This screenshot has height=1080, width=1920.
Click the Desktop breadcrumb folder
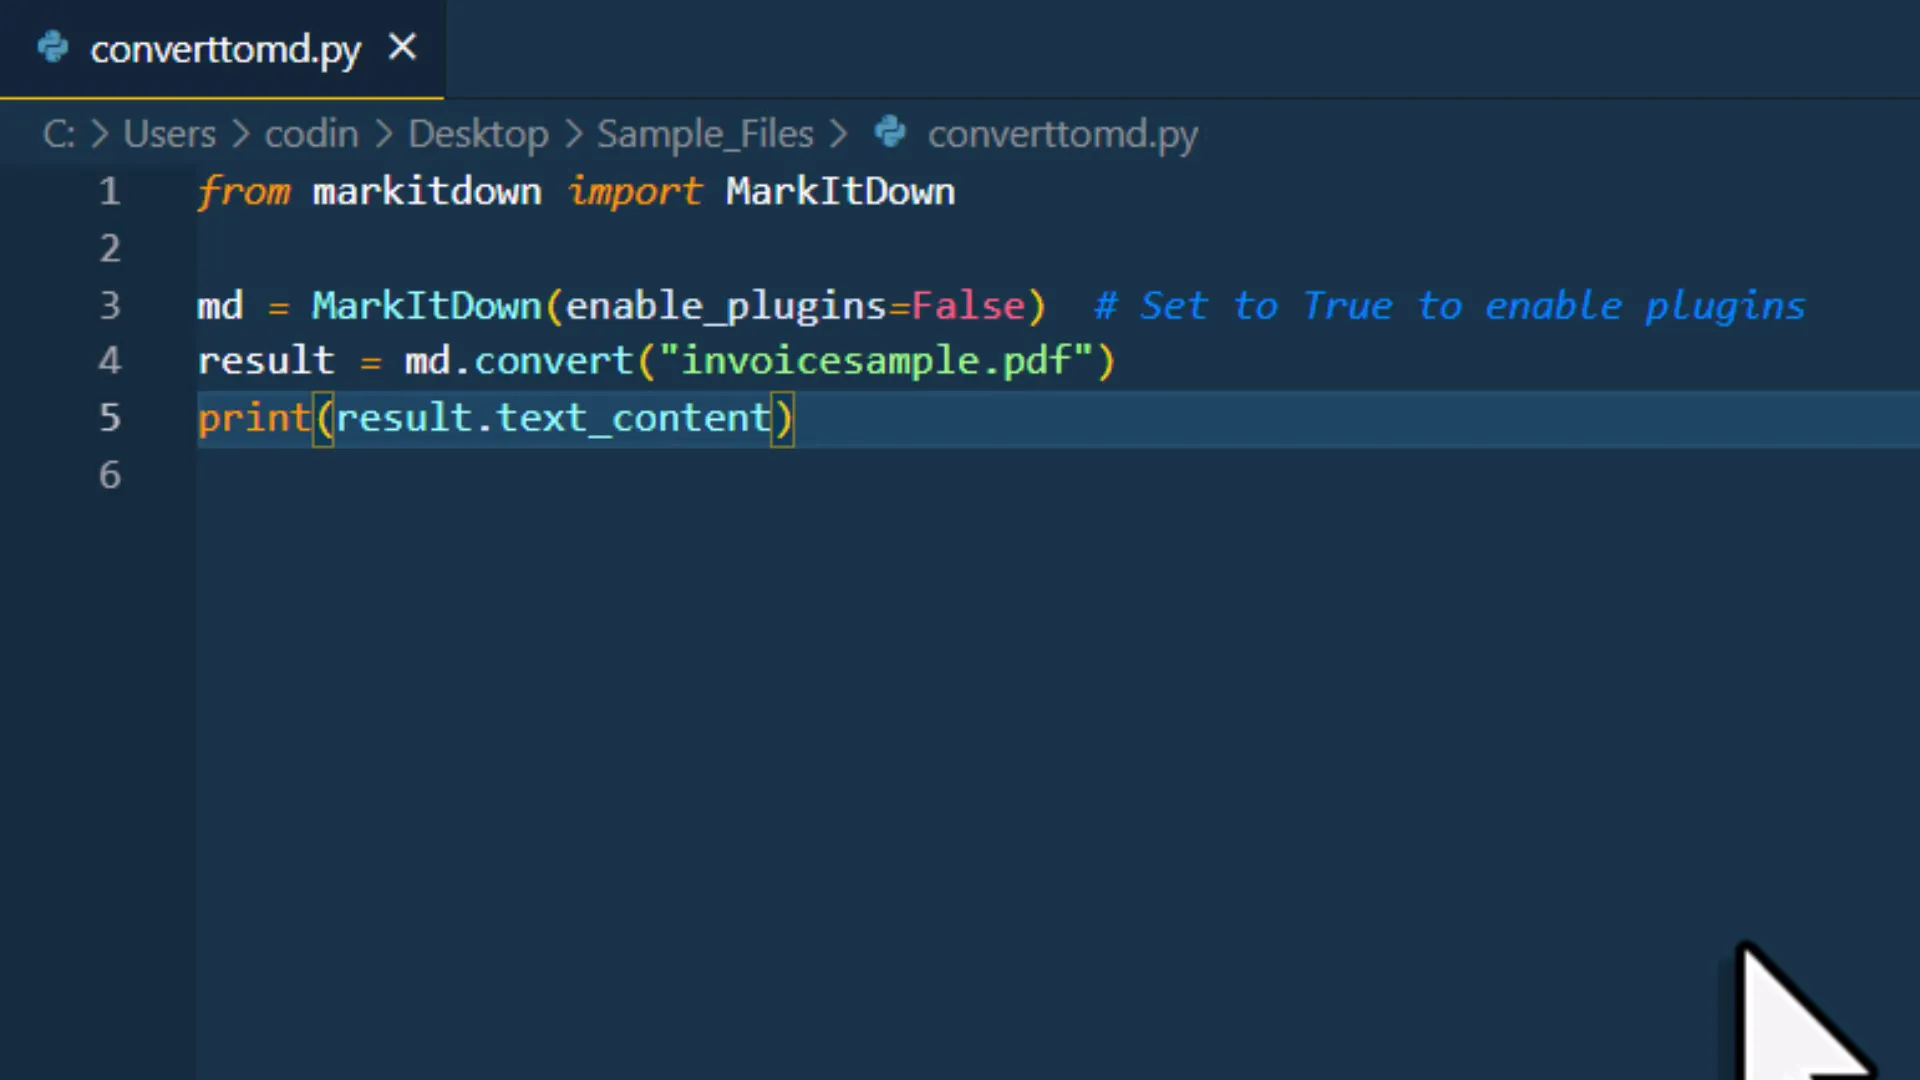pos(478,134)
